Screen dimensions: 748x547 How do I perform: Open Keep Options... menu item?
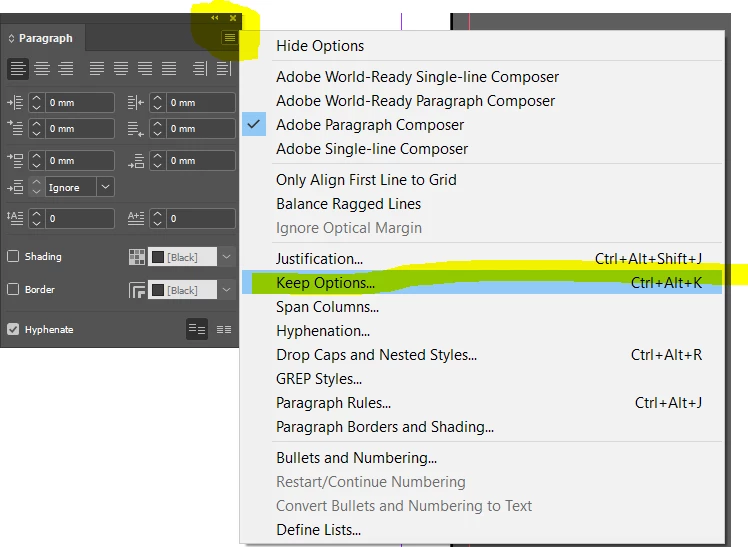tap(482, 283)
